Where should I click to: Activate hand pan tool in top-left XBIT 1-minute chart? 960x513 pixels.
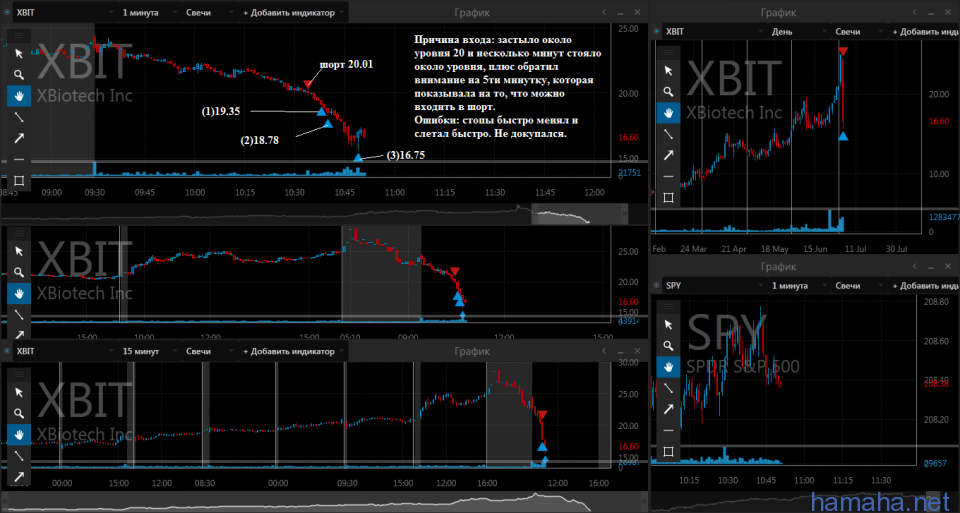pyautogui.click(x=19, y=95)
